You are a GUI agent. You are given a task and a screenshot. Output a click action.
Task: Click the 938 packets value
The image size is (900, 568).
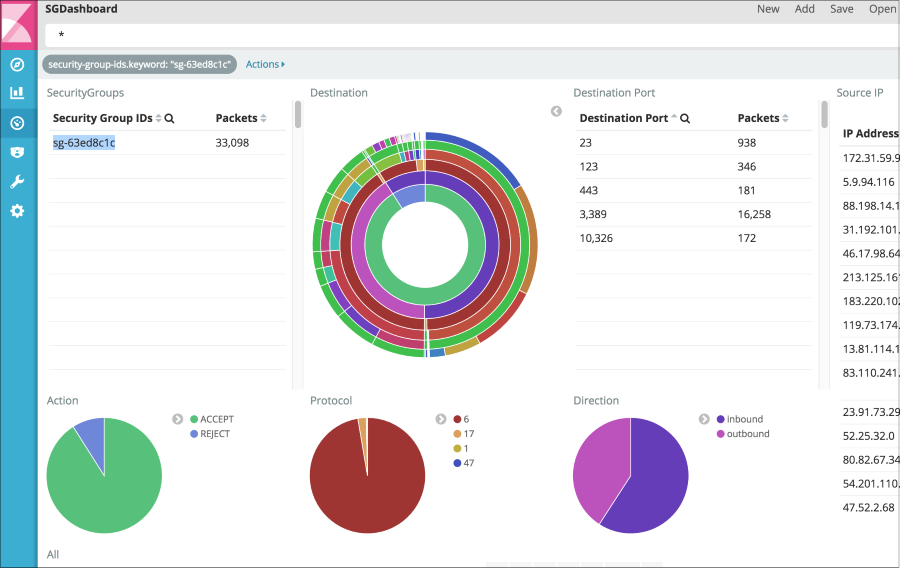tap(747, 143)
